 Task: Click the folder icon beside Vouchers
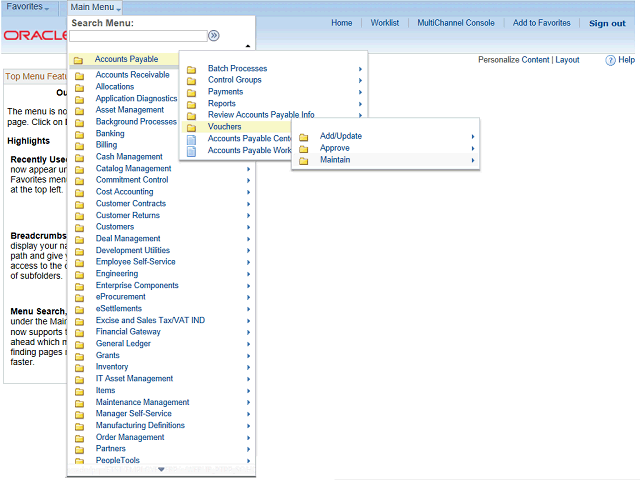pyautogui.click(x=191, y=128)
